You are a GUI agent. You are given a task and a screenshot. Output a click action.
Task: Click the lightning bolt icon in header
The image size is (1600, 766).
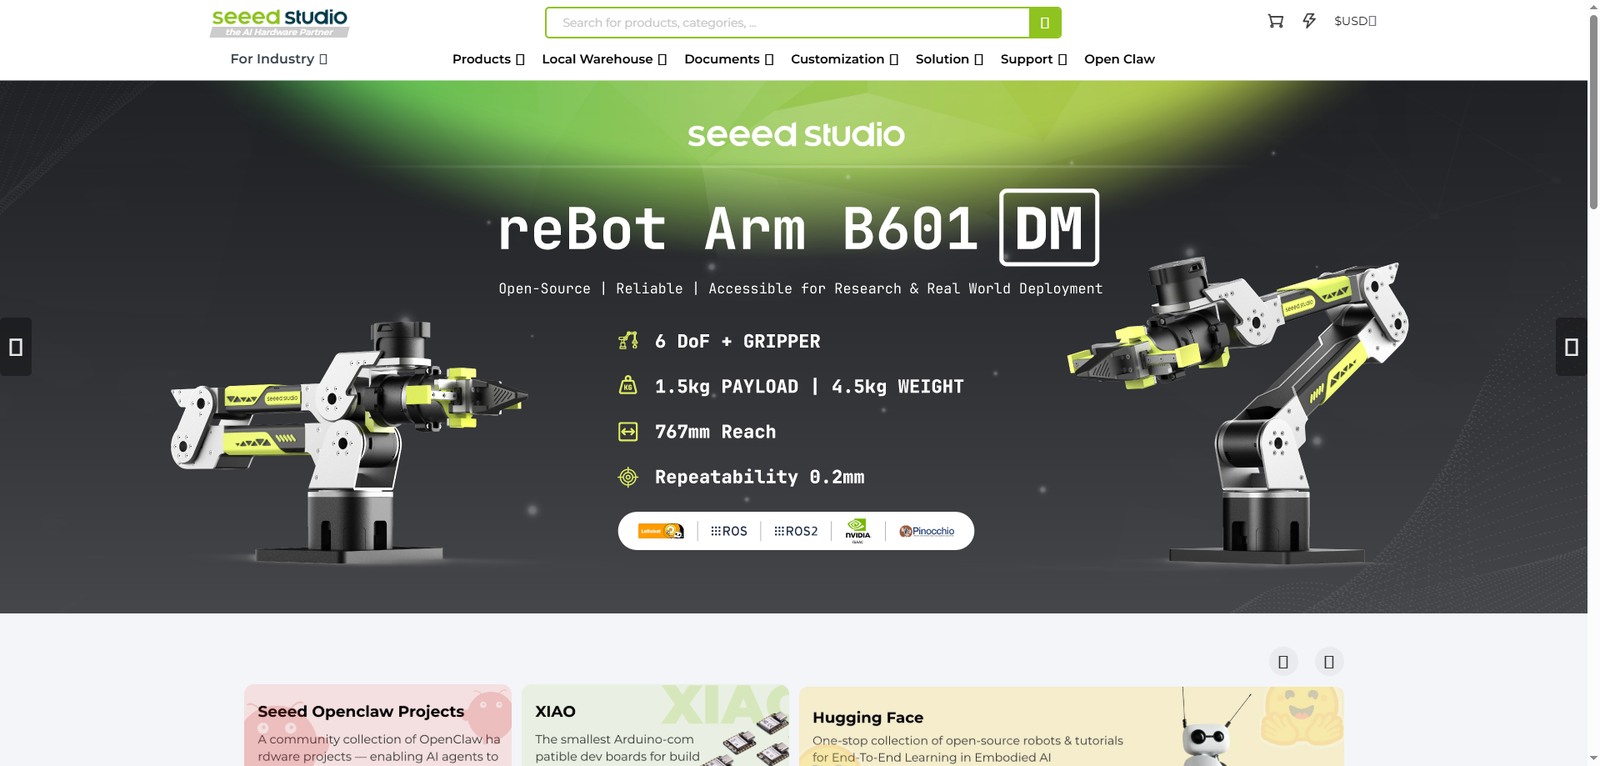point(1309,21)
